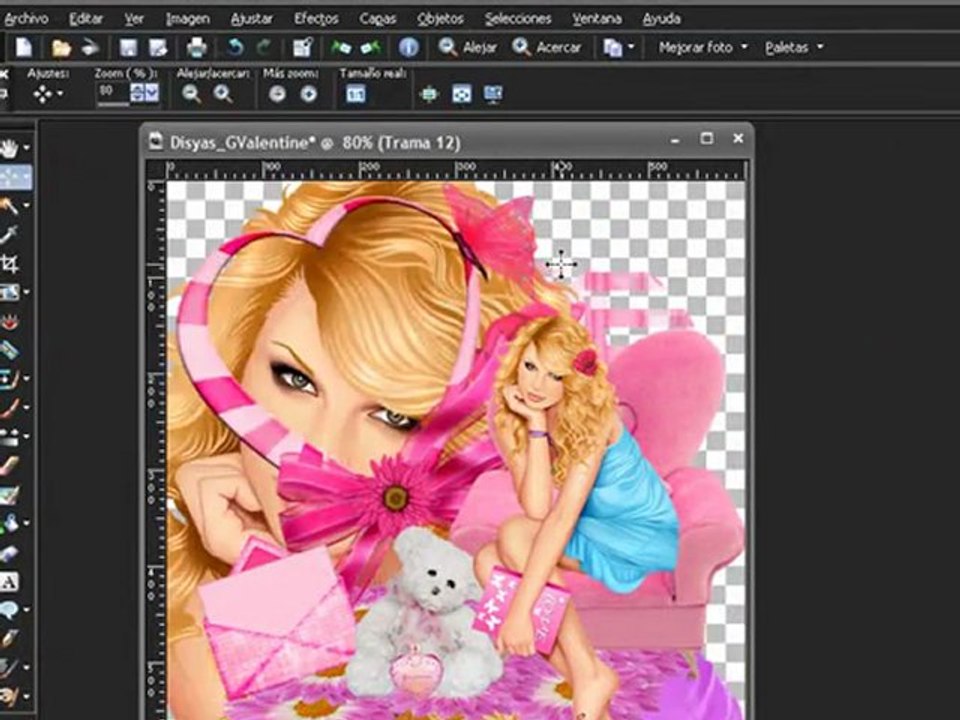Click the Alejar zoom out button
960x720 pixels.
coord(467,47)
